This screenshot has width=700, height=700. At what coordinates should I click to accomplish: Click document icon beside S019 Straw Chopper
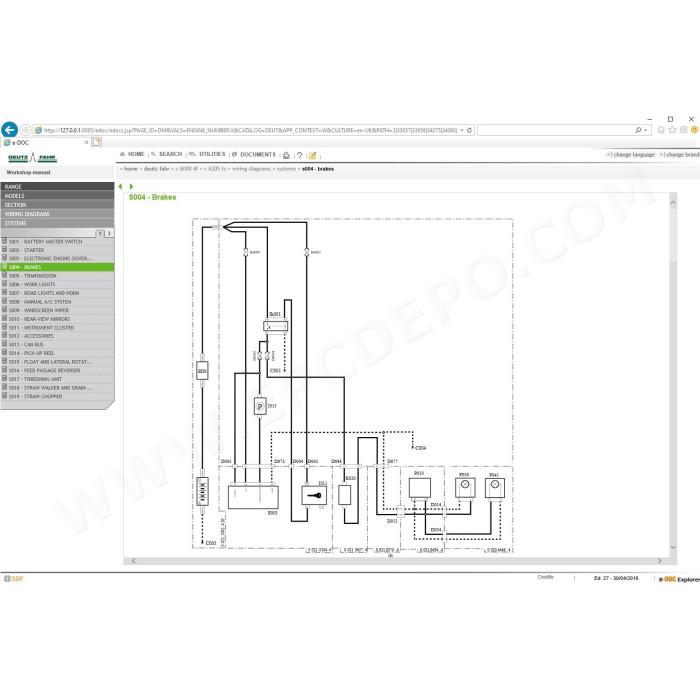4,396
